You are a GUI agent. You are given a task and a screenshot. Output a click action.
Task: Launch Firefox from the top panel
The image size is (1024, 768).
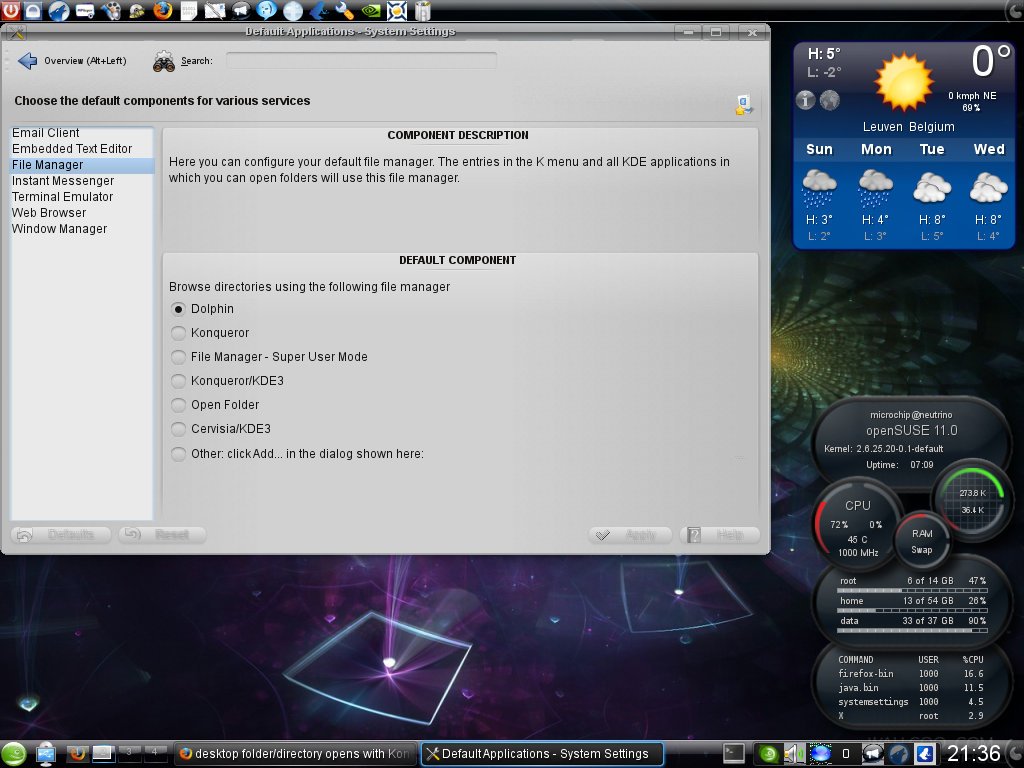(x=163, y=10)
